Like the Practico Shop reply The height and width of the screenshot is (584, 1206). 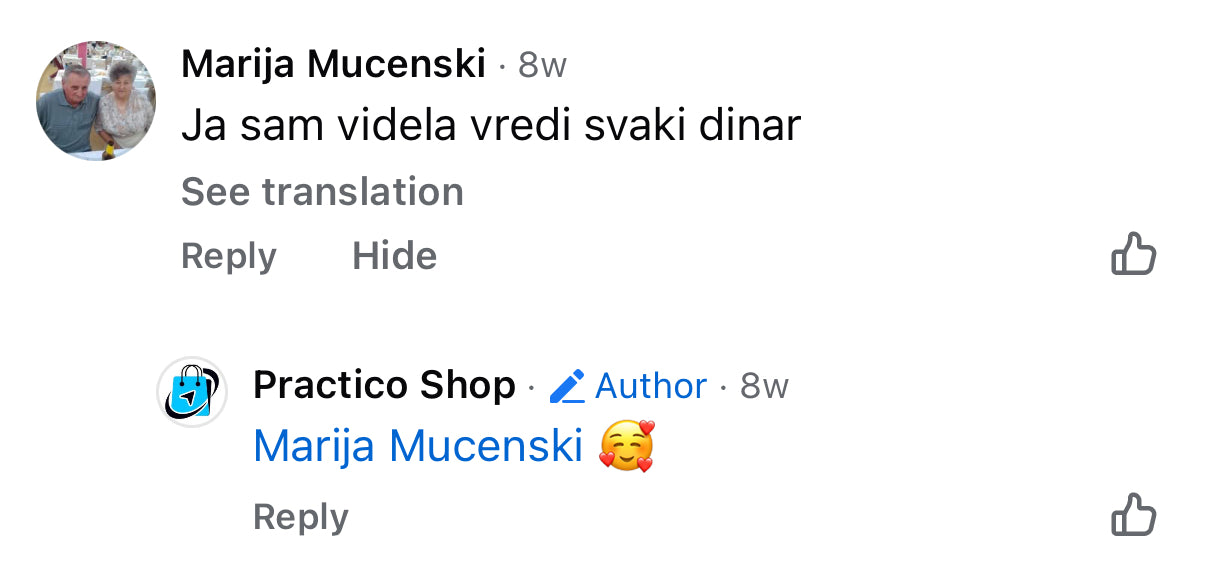1133,517
